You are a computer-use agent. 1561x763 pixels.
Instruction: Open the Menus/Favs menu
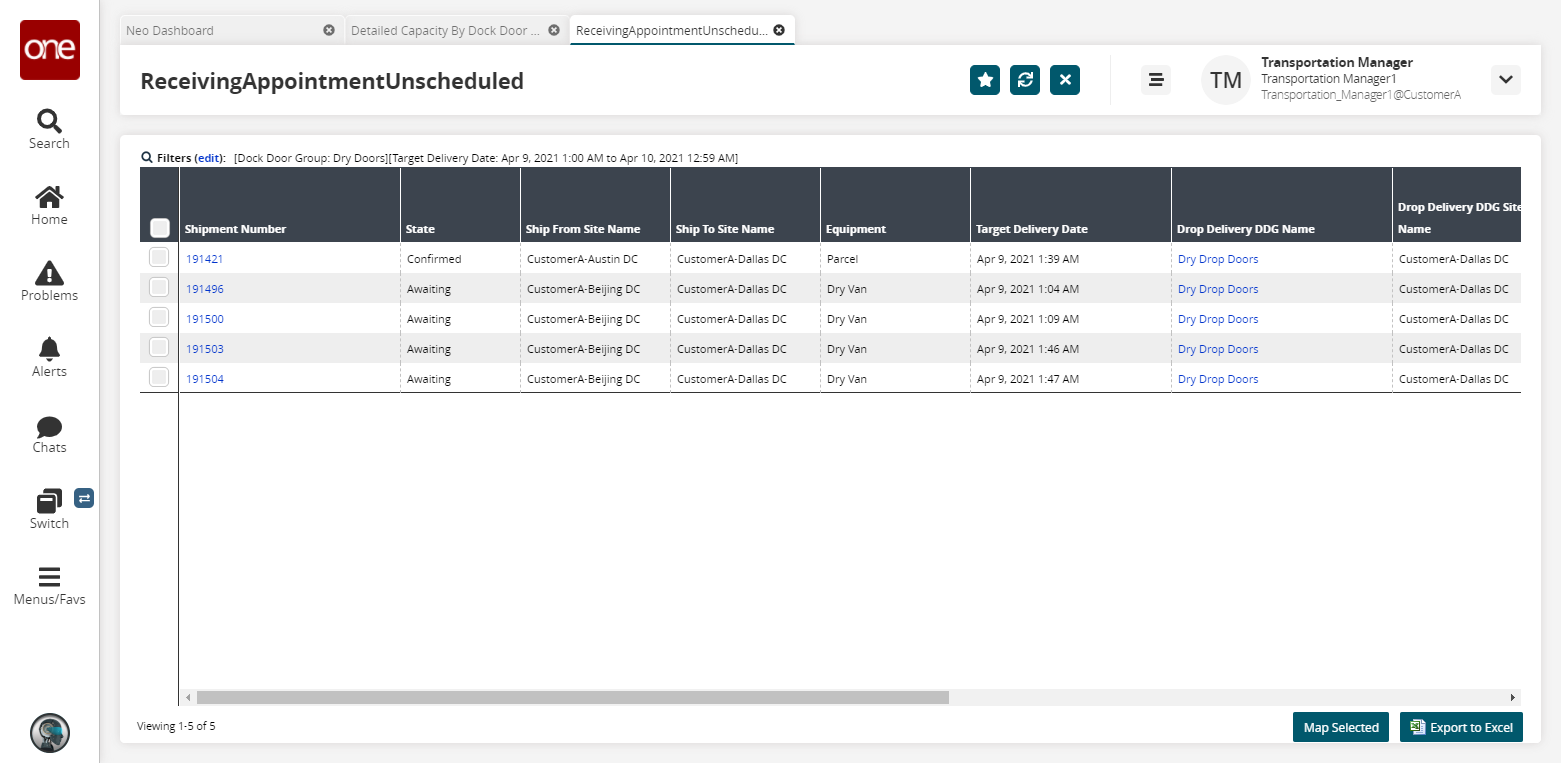pos(49,586)
